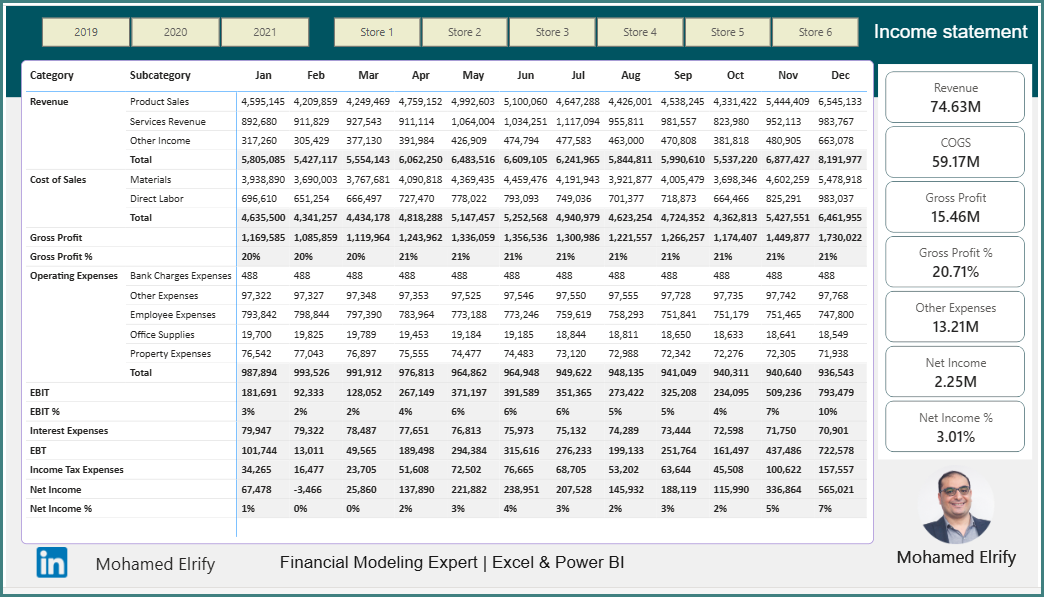Select the Bank Charges Expenses subcategory
Screen dimensions: 1044x597
pos(181,276)
